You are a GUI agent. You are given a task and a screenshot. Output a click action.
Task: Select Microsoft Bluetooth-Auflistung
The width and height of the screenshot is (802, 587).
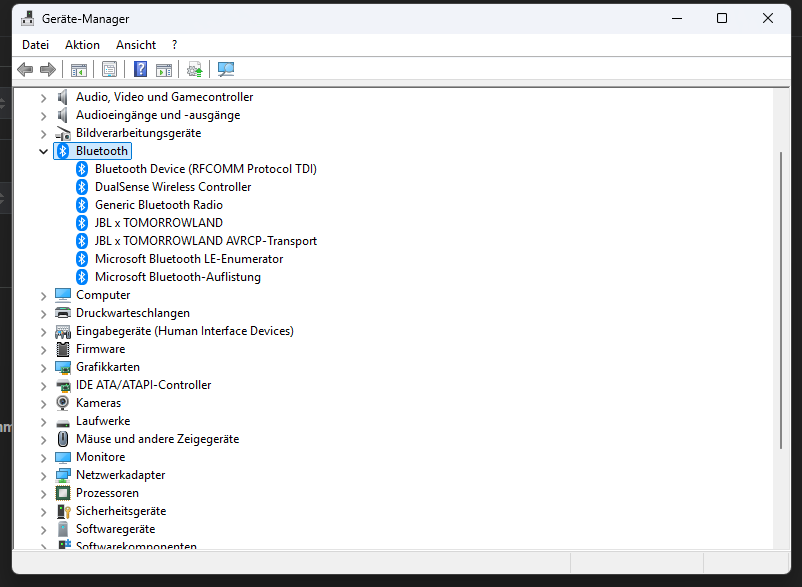(x=177, y=277)
